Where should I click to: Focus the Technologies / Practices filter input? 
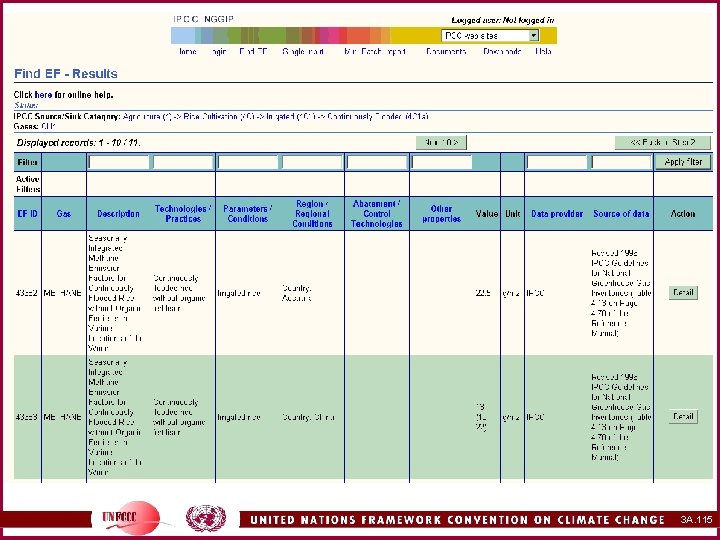(x=183, y=162)
